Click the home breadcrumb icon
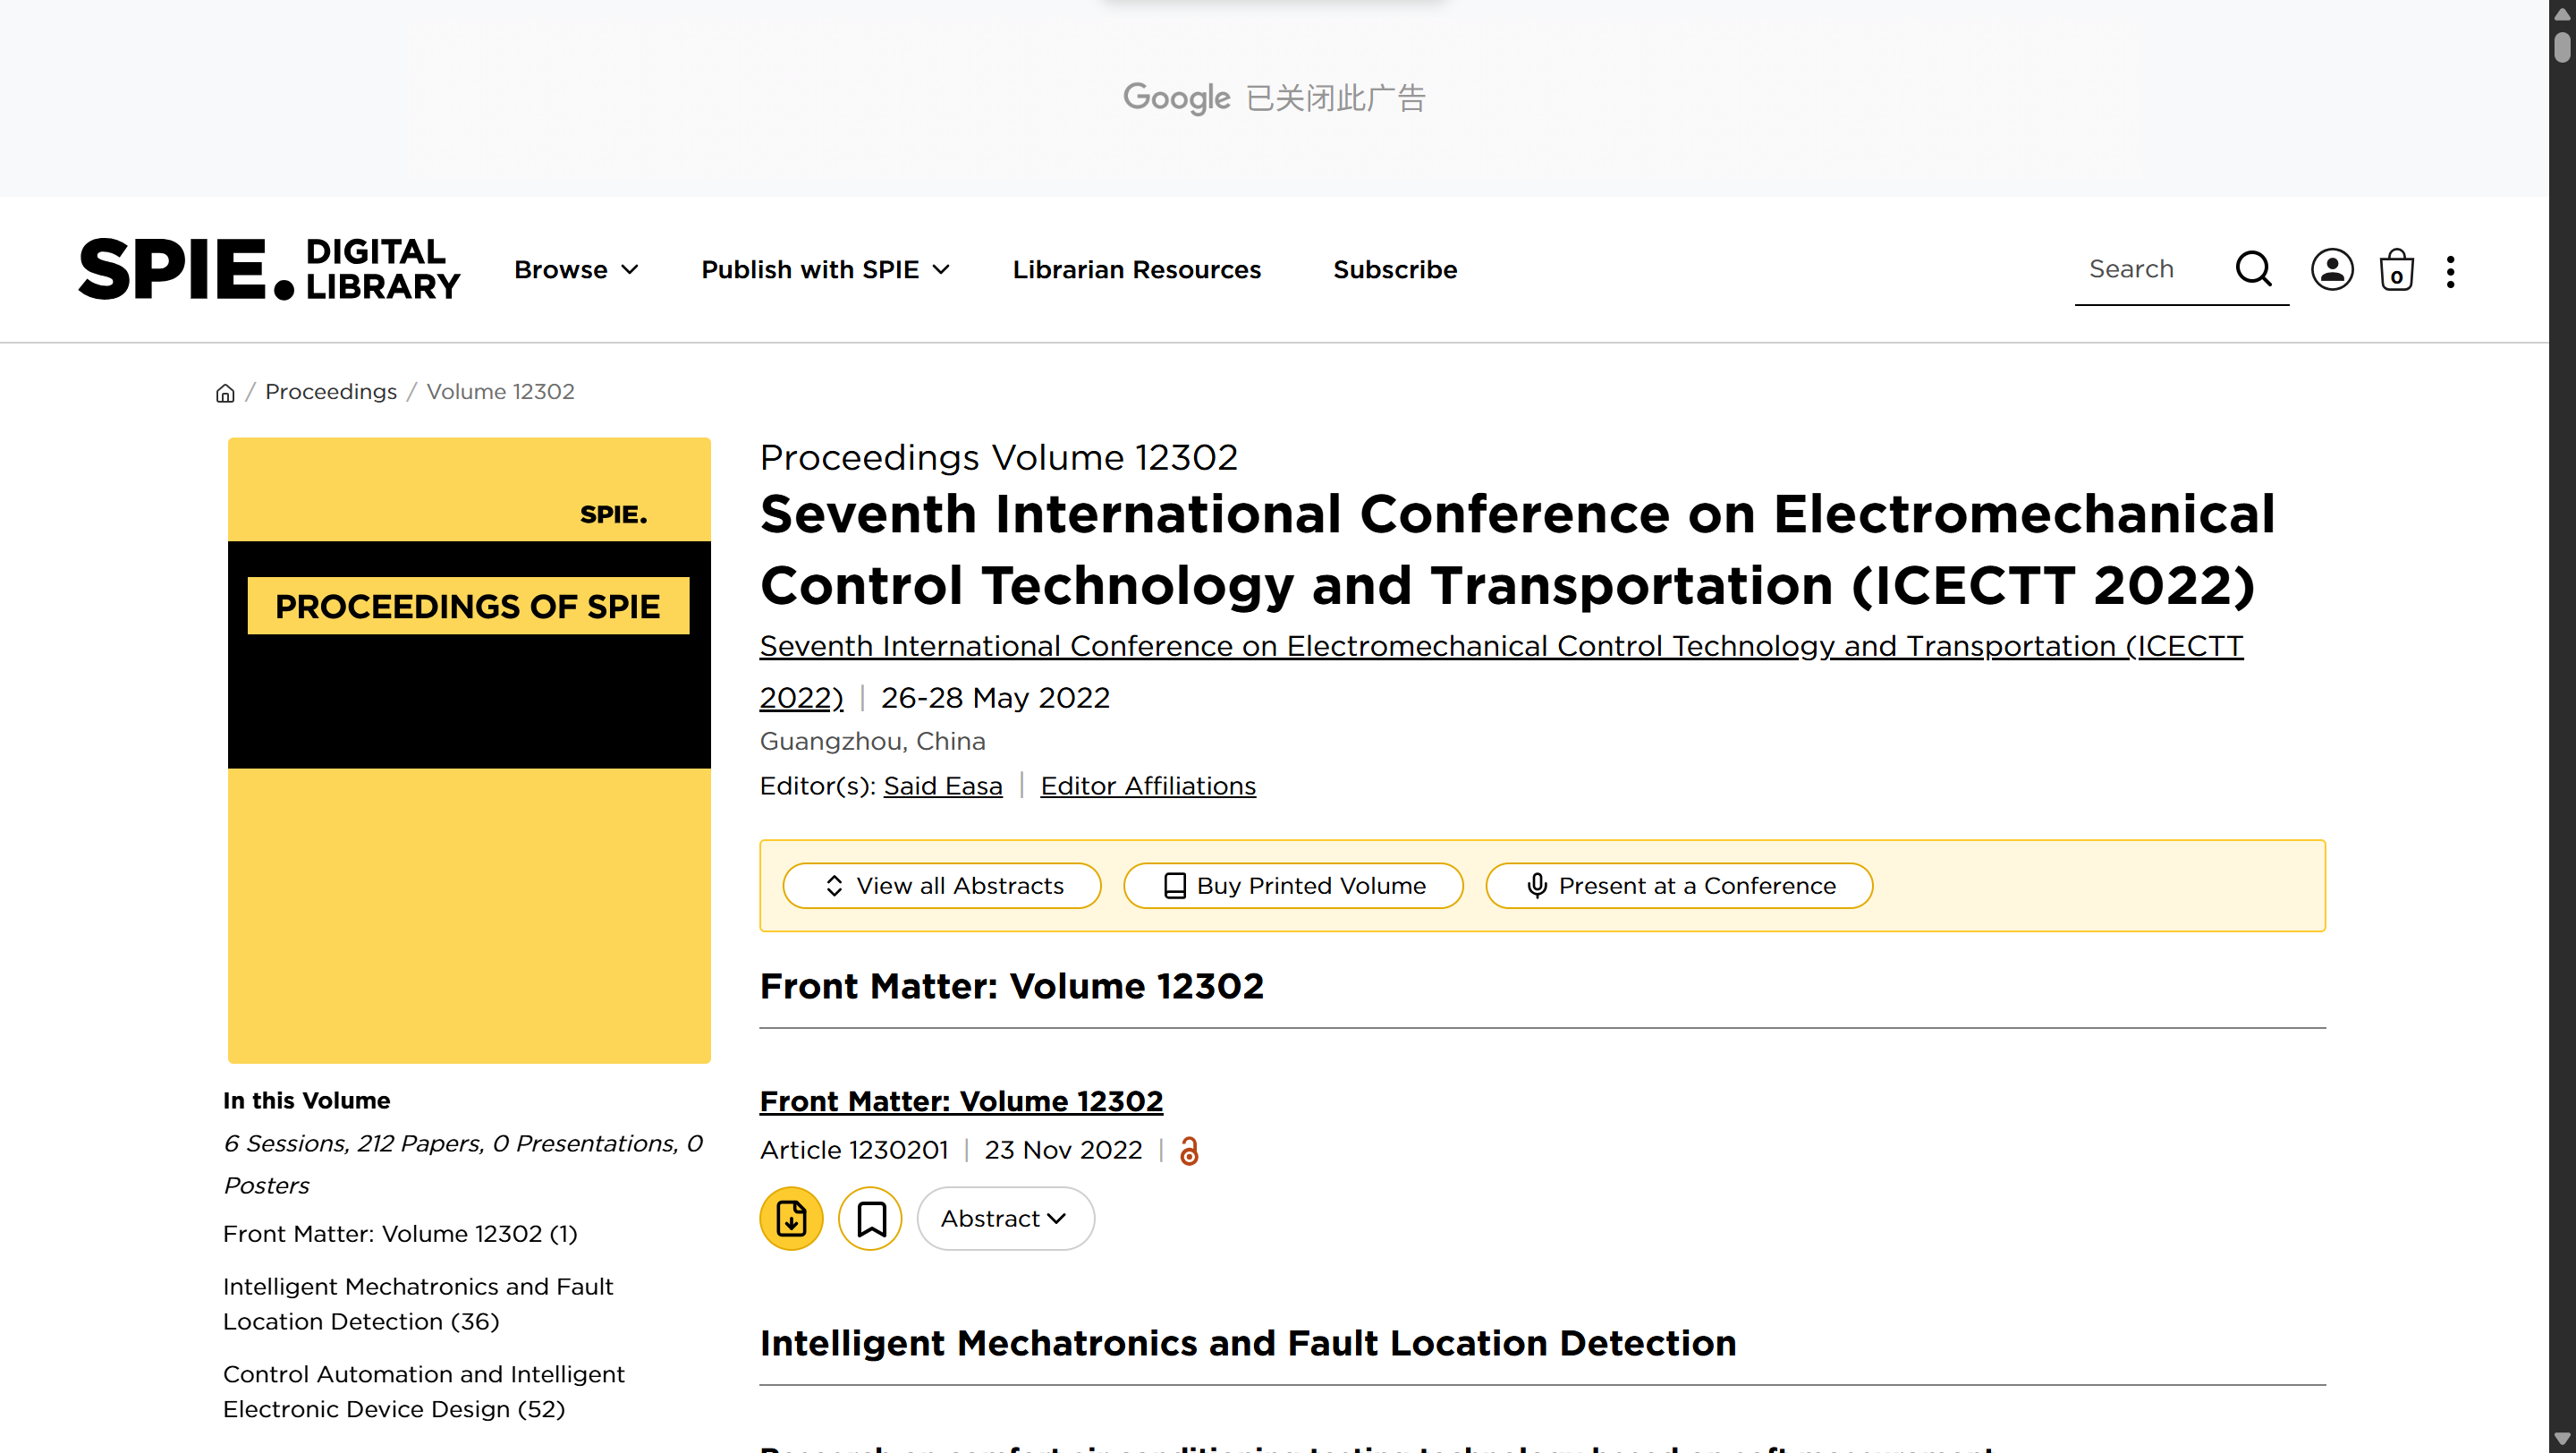2576x1453 pixels. (225, 392)
